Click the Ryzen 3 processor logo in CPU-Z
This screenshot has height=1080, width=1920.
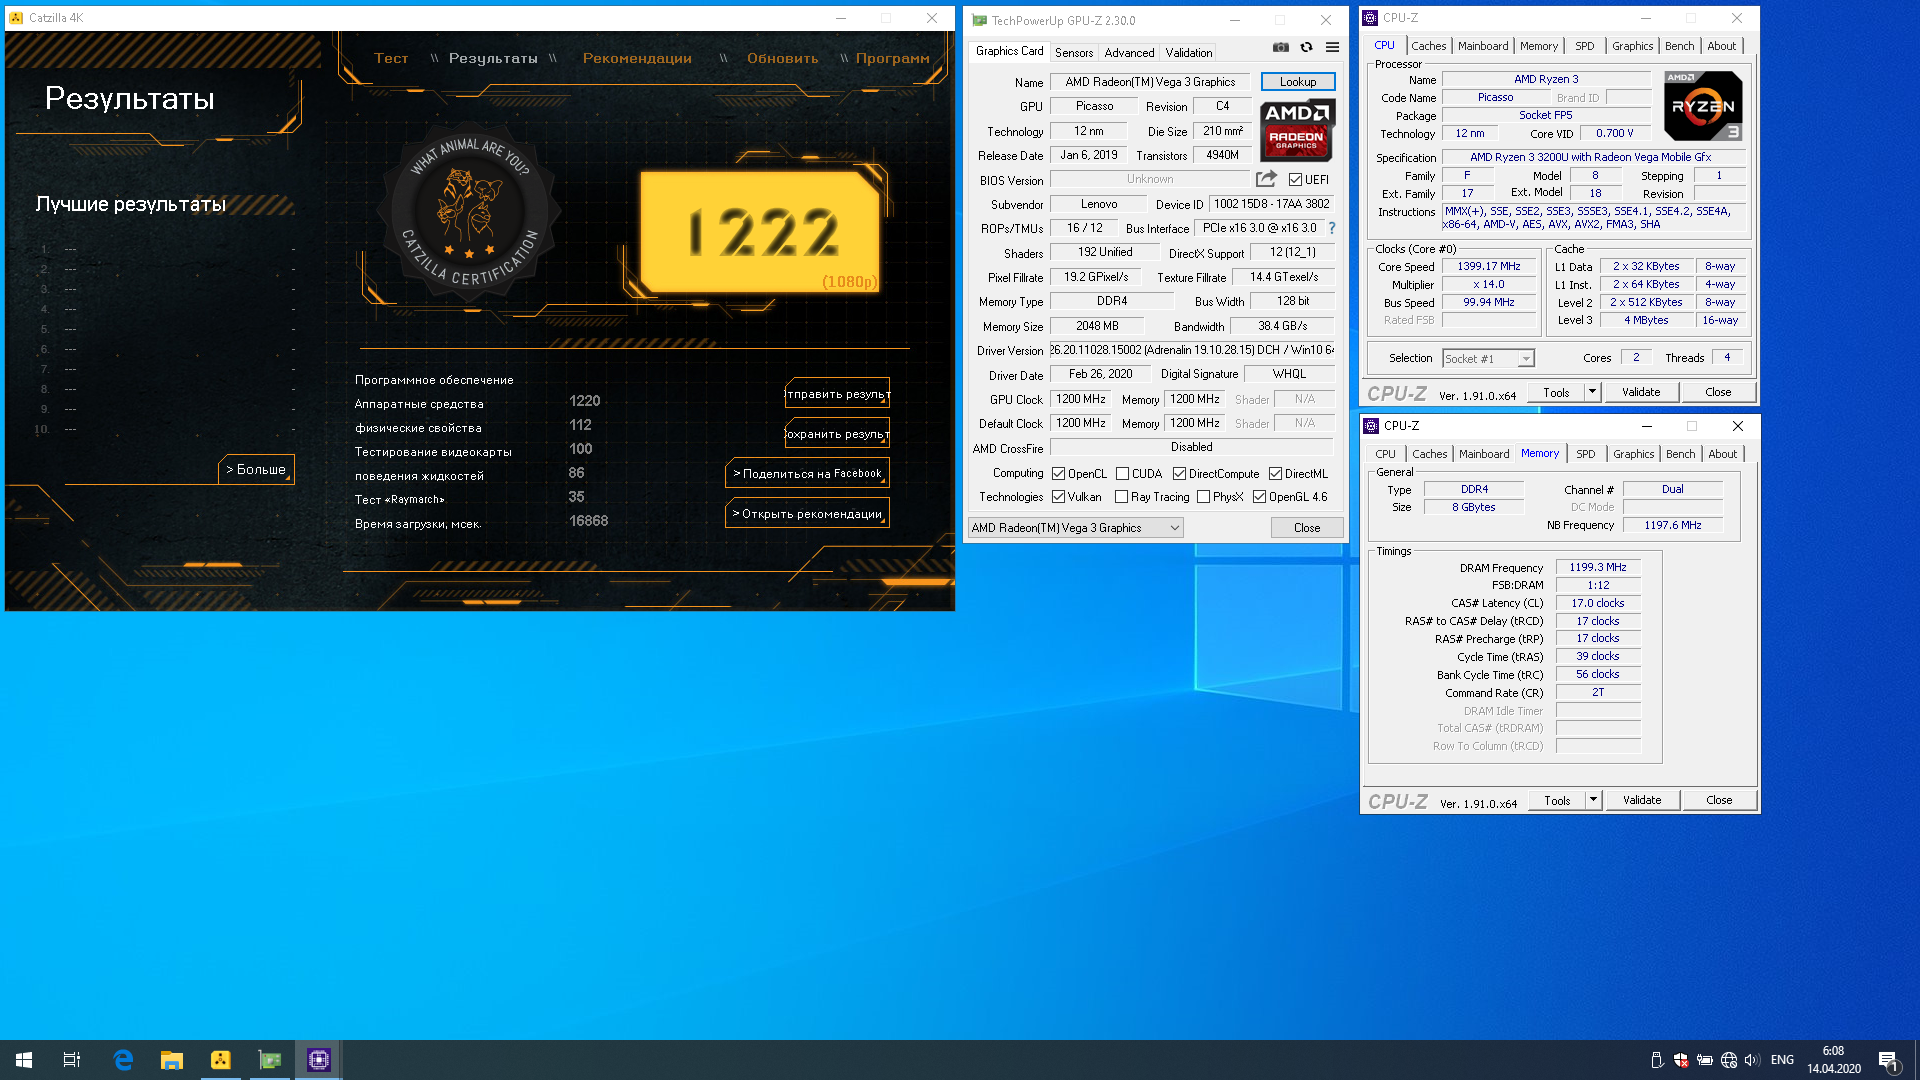click(1703, 106)
